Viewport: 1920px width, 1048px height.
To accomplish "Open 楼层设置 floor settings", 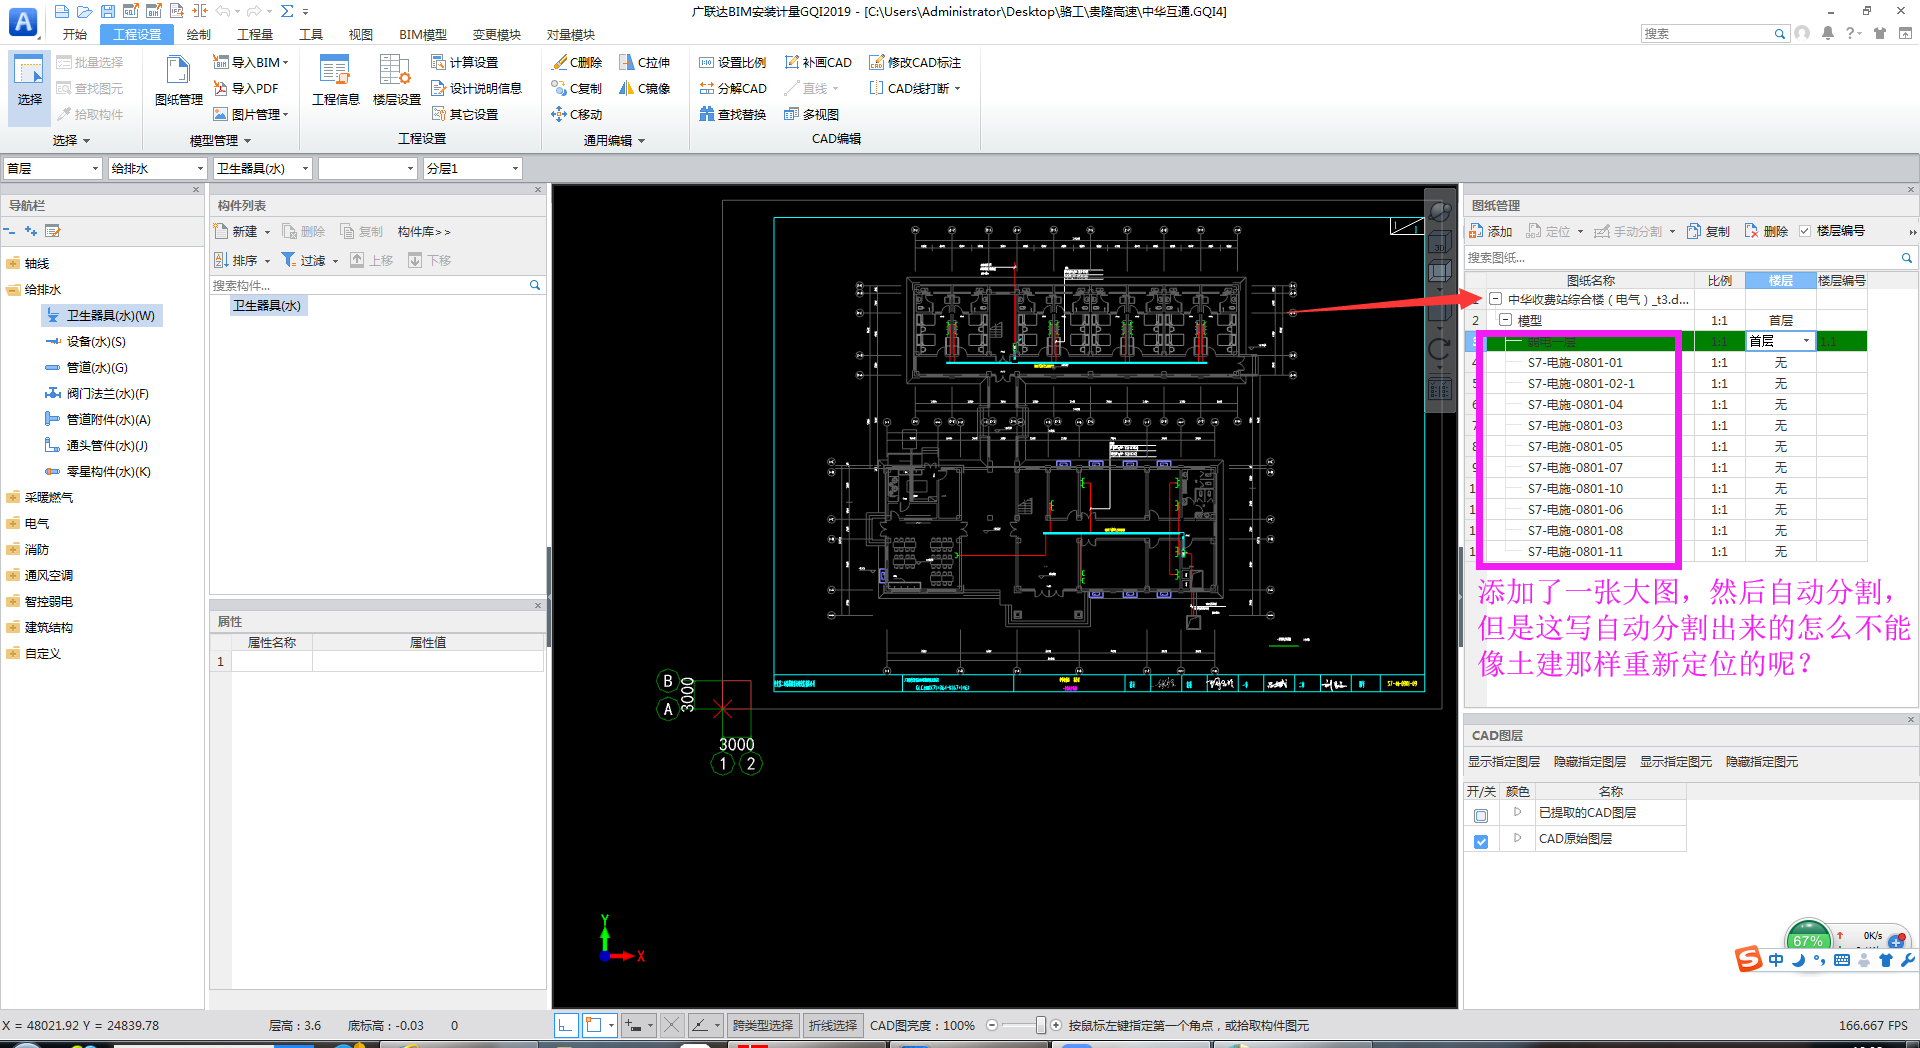I will tap(396, 80).
